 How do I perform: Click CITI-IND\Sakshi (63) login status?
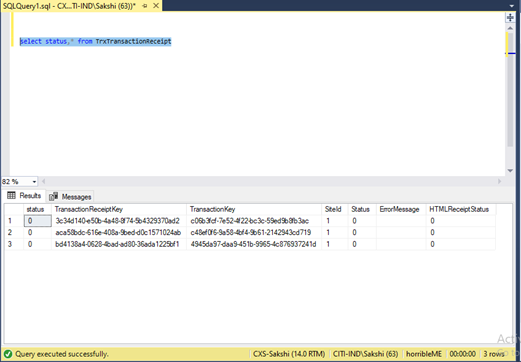pos(366,354)
